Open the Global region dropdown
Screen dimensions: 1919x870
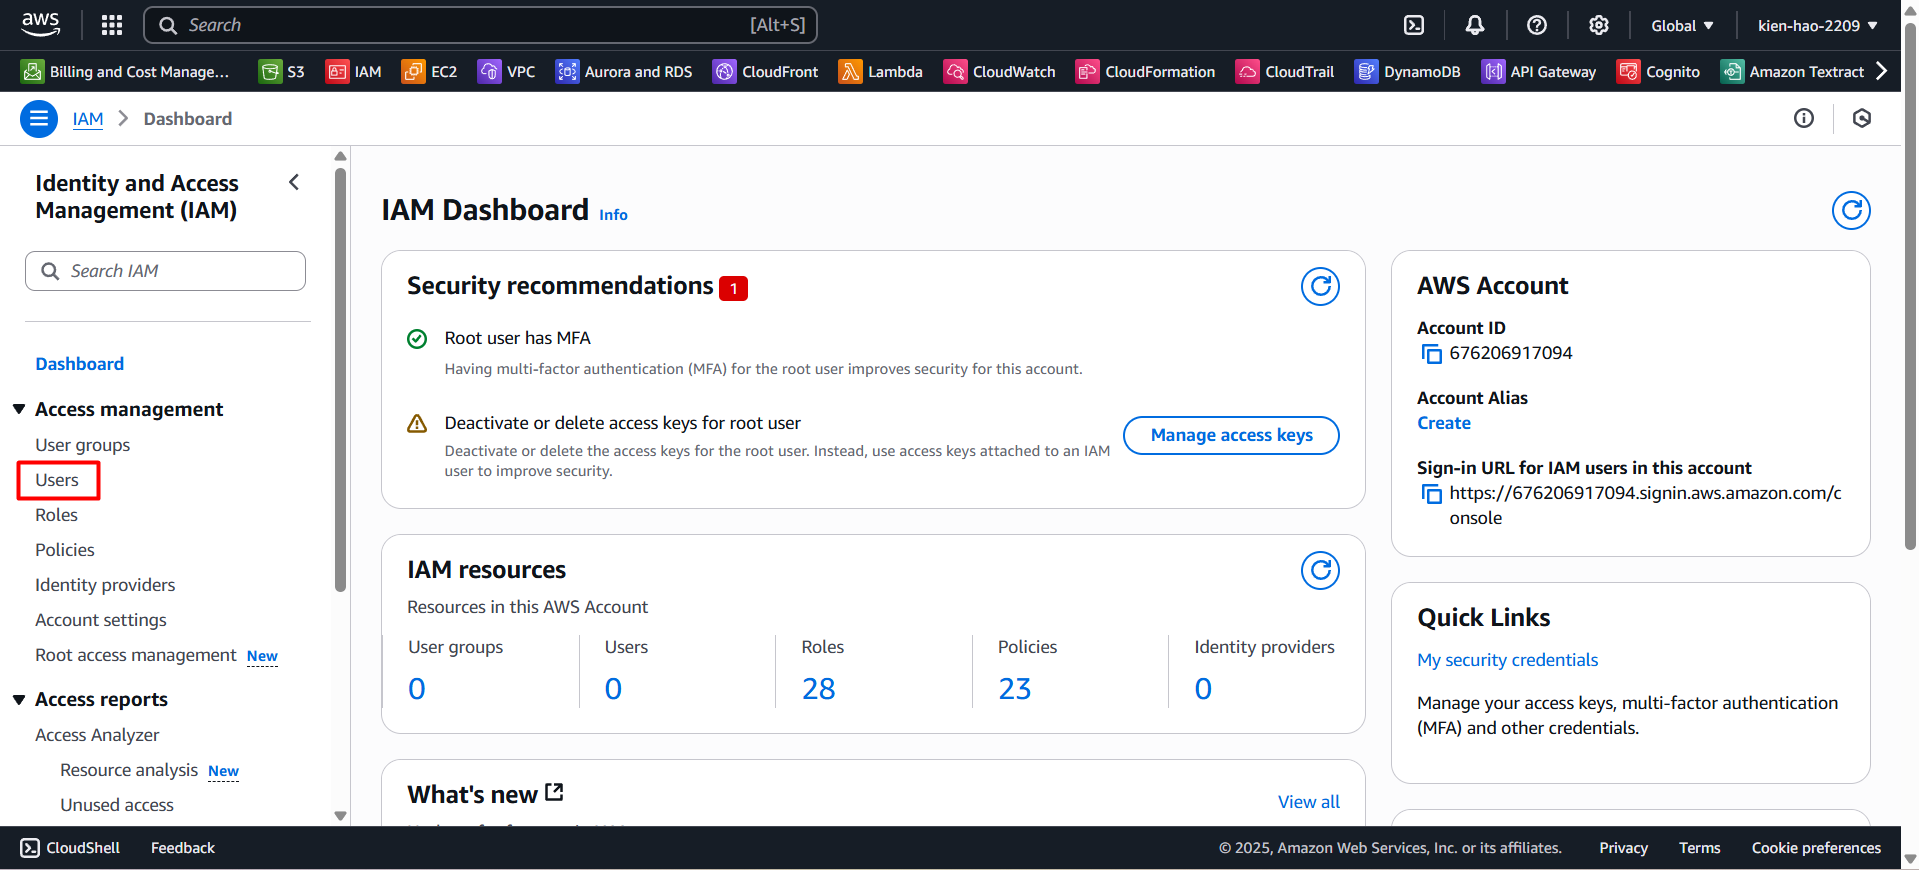coord(1682,25)
